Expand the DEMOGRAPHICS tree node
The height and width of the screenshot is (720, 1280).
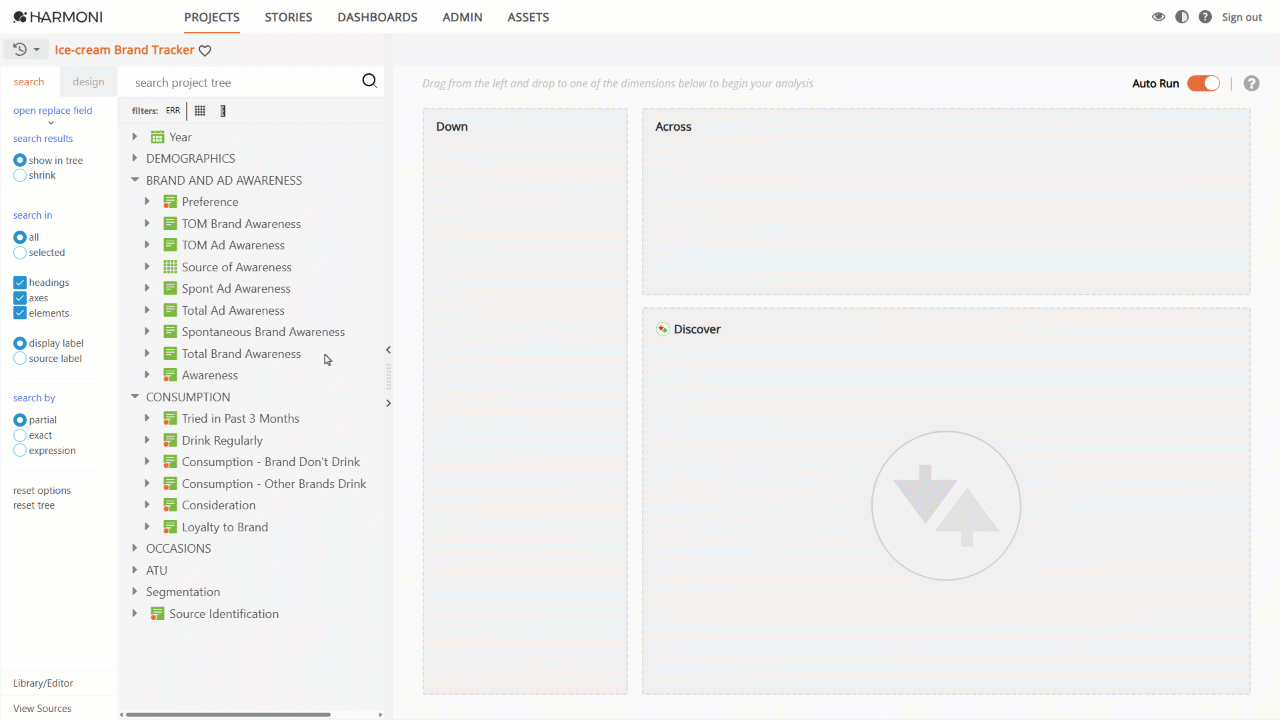135,158
